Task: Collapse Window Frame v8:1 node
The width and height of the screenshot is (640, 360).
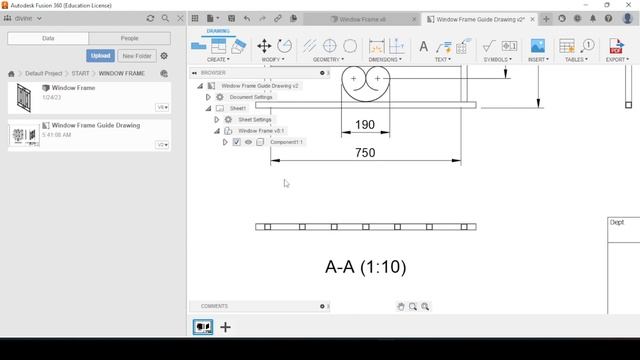Action: (x=217, y=131)
